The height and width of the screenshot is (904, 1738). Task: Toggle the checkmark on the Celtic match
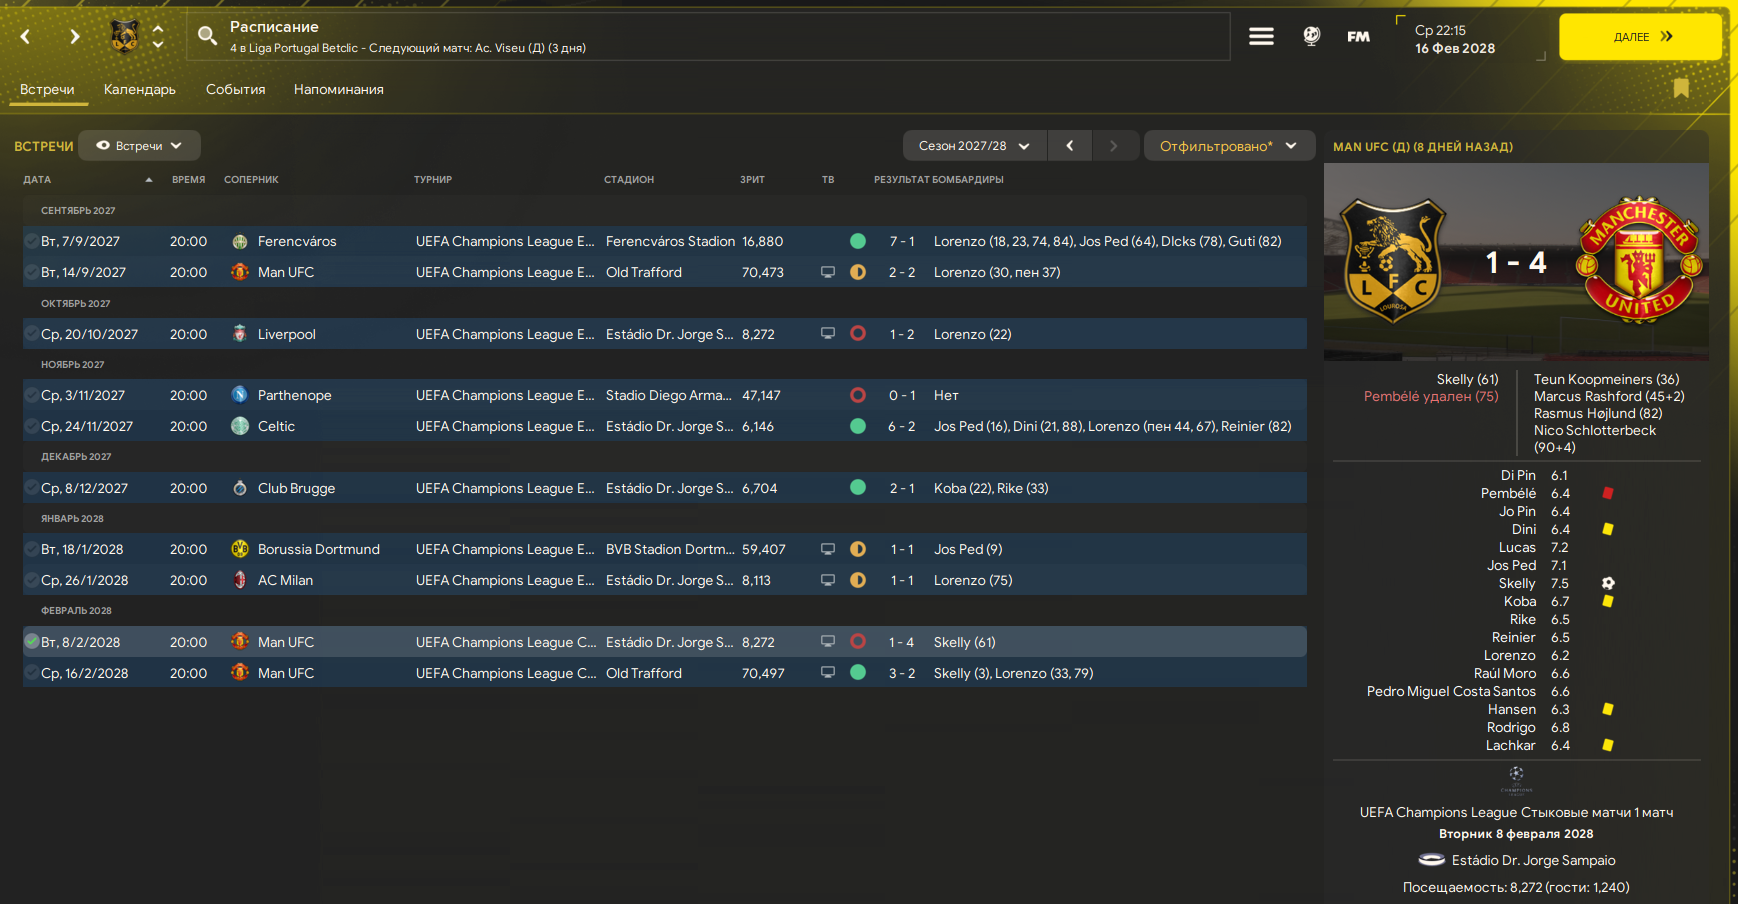32,426
